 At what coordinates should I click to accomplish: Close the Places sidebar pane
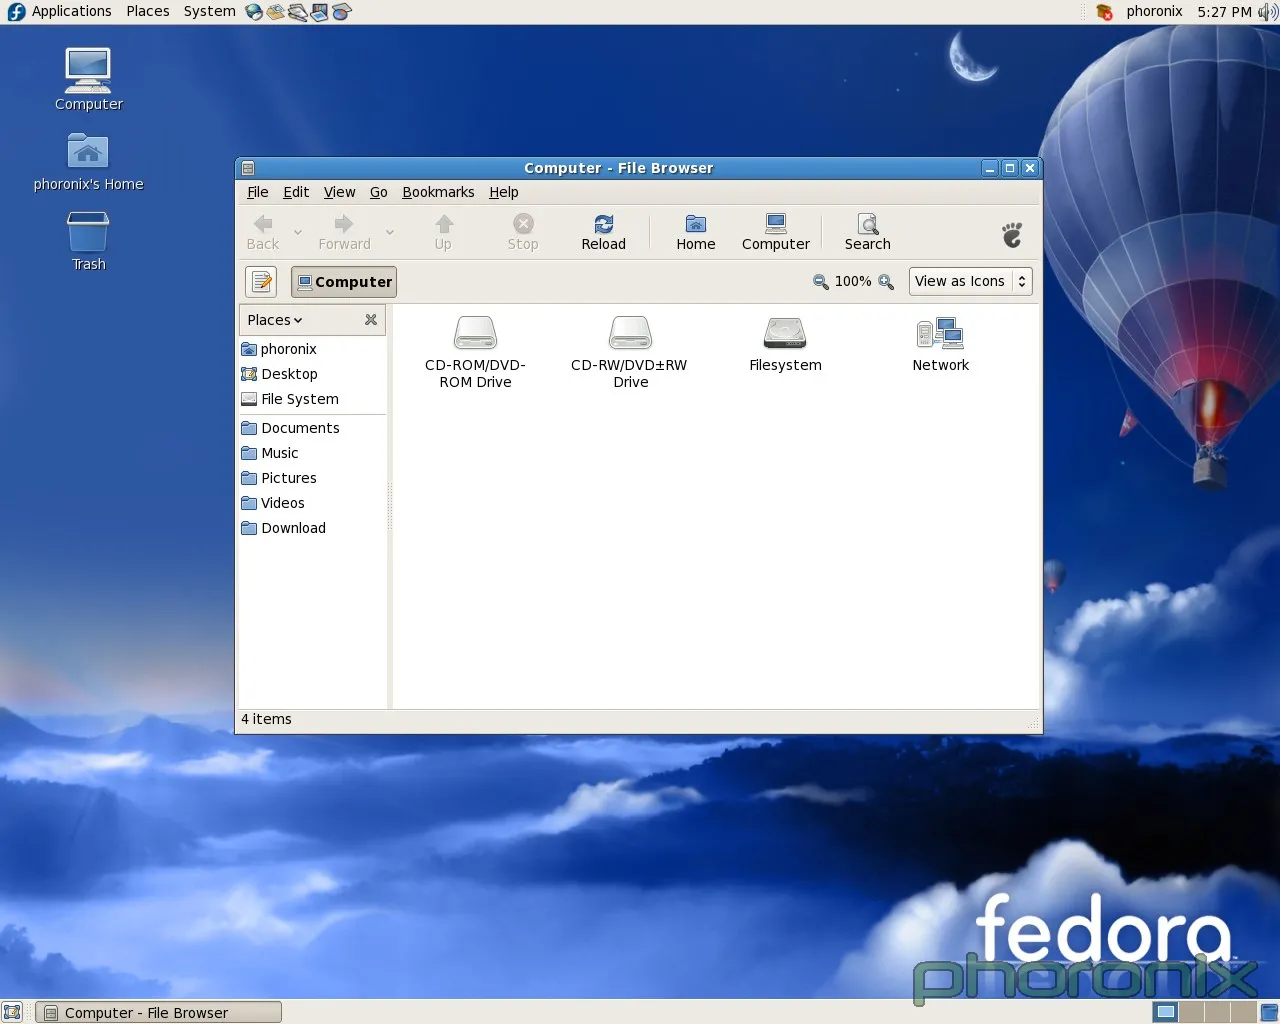pos(371,320)
